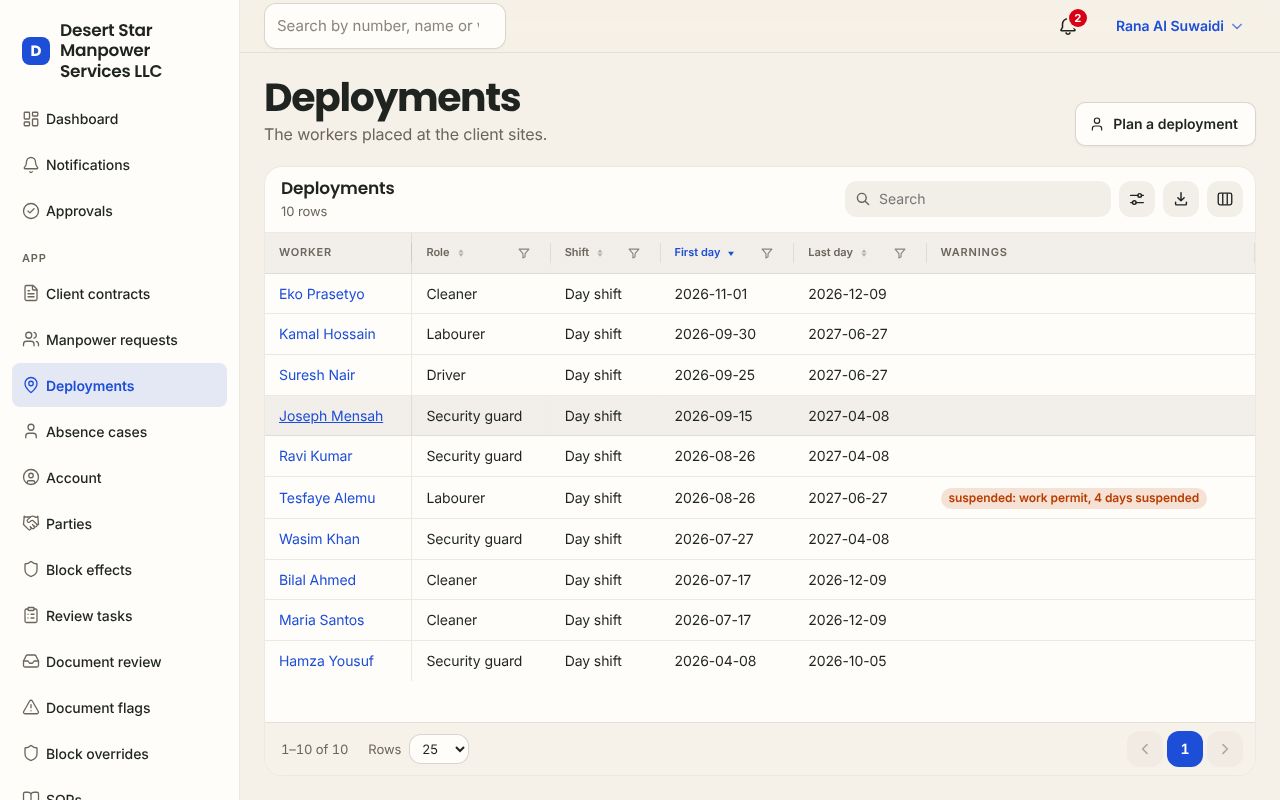This screenshot has width=1280, height=800.
Task: Open the Approvals sidebar item
Action: tap(119, 211)
